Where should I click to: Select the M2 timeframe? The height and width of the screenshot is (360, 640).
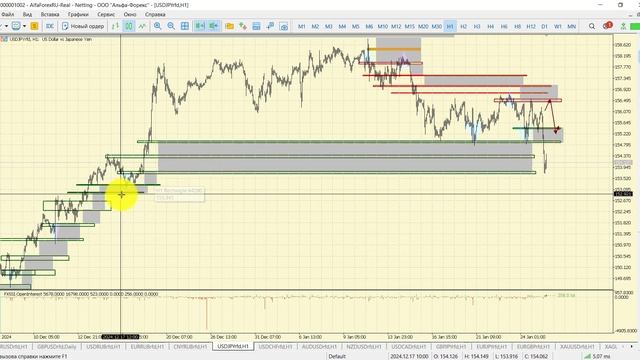pyautogui.click(x=315, y=26)
